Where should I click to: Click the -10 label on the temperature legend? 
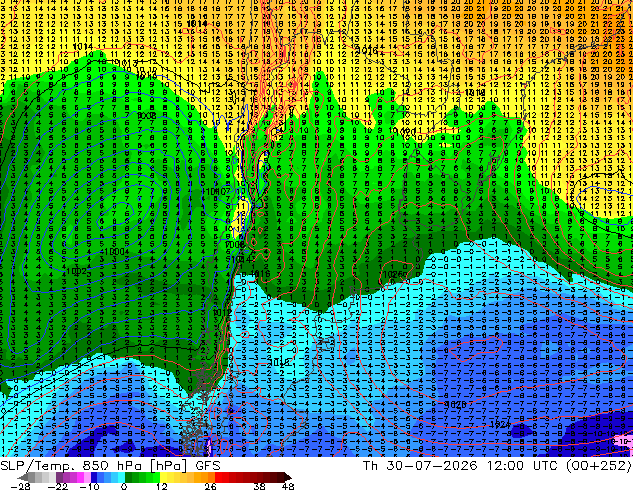(x=89, y=486)
